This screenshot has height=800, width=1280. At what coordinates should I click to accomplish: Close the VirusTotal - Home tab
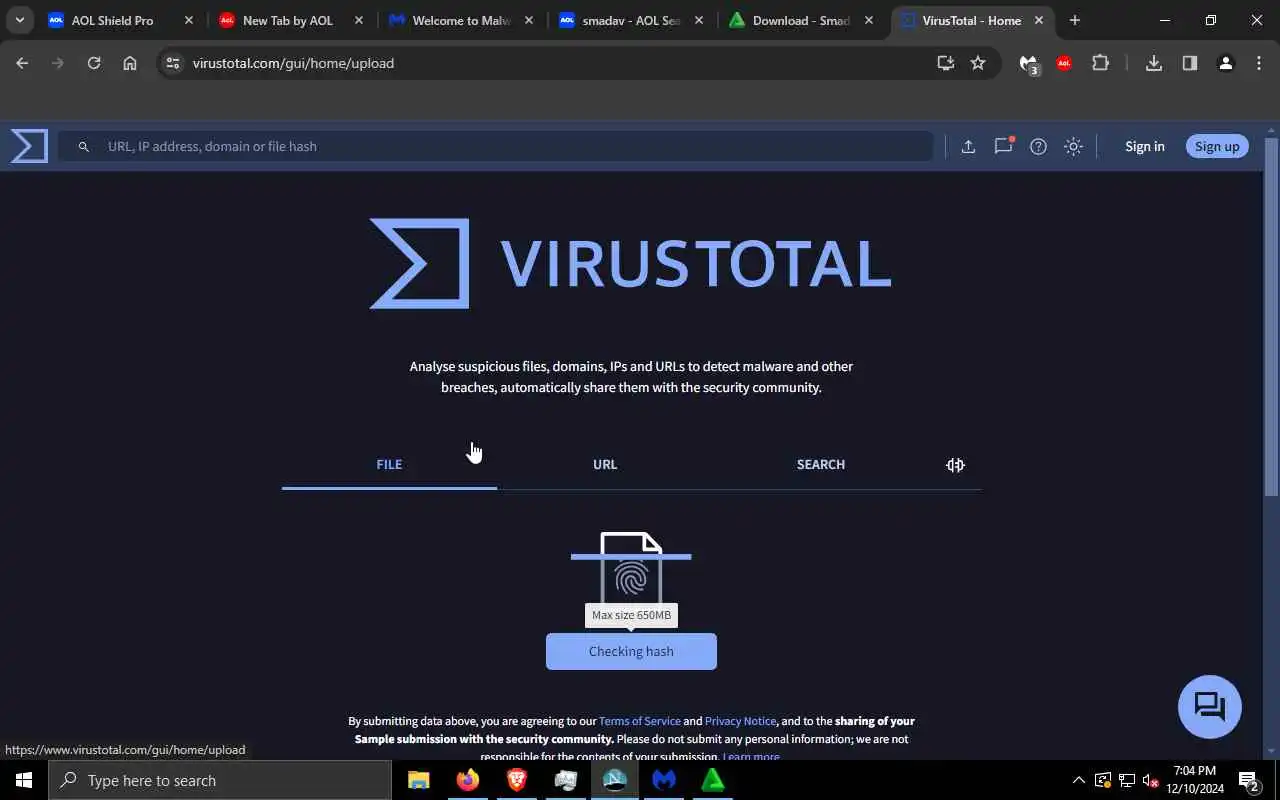pos(1039,20)
